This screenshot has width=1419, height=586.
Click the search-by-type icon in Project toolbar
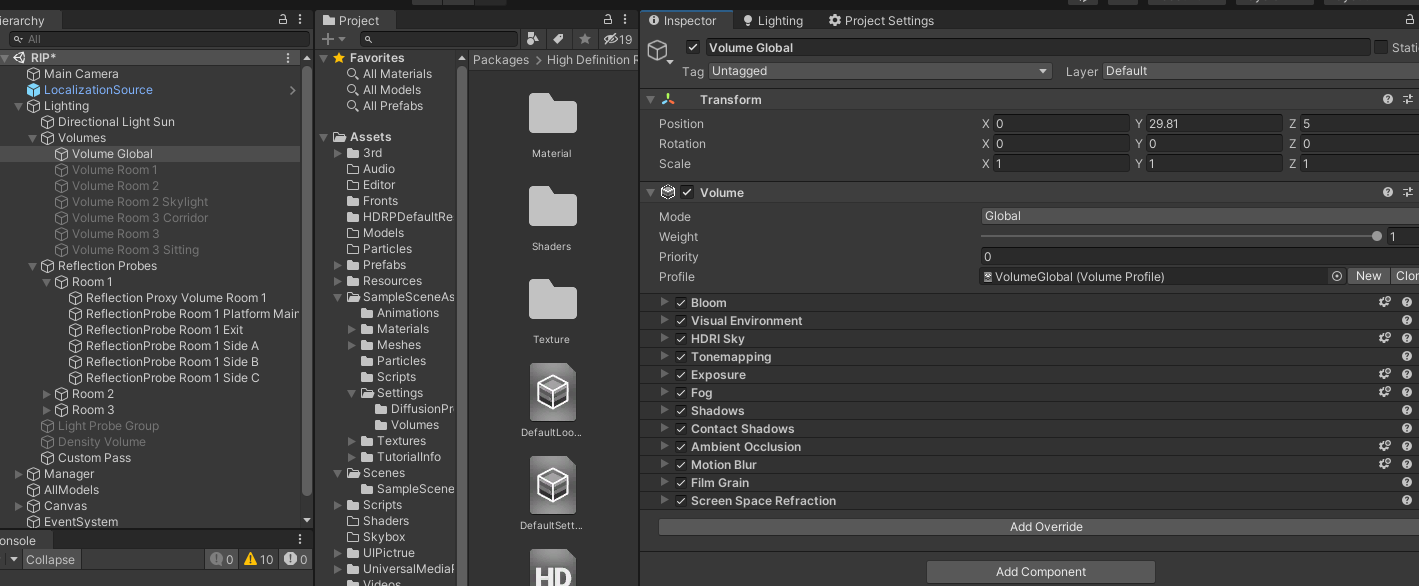tap(531, 38)
